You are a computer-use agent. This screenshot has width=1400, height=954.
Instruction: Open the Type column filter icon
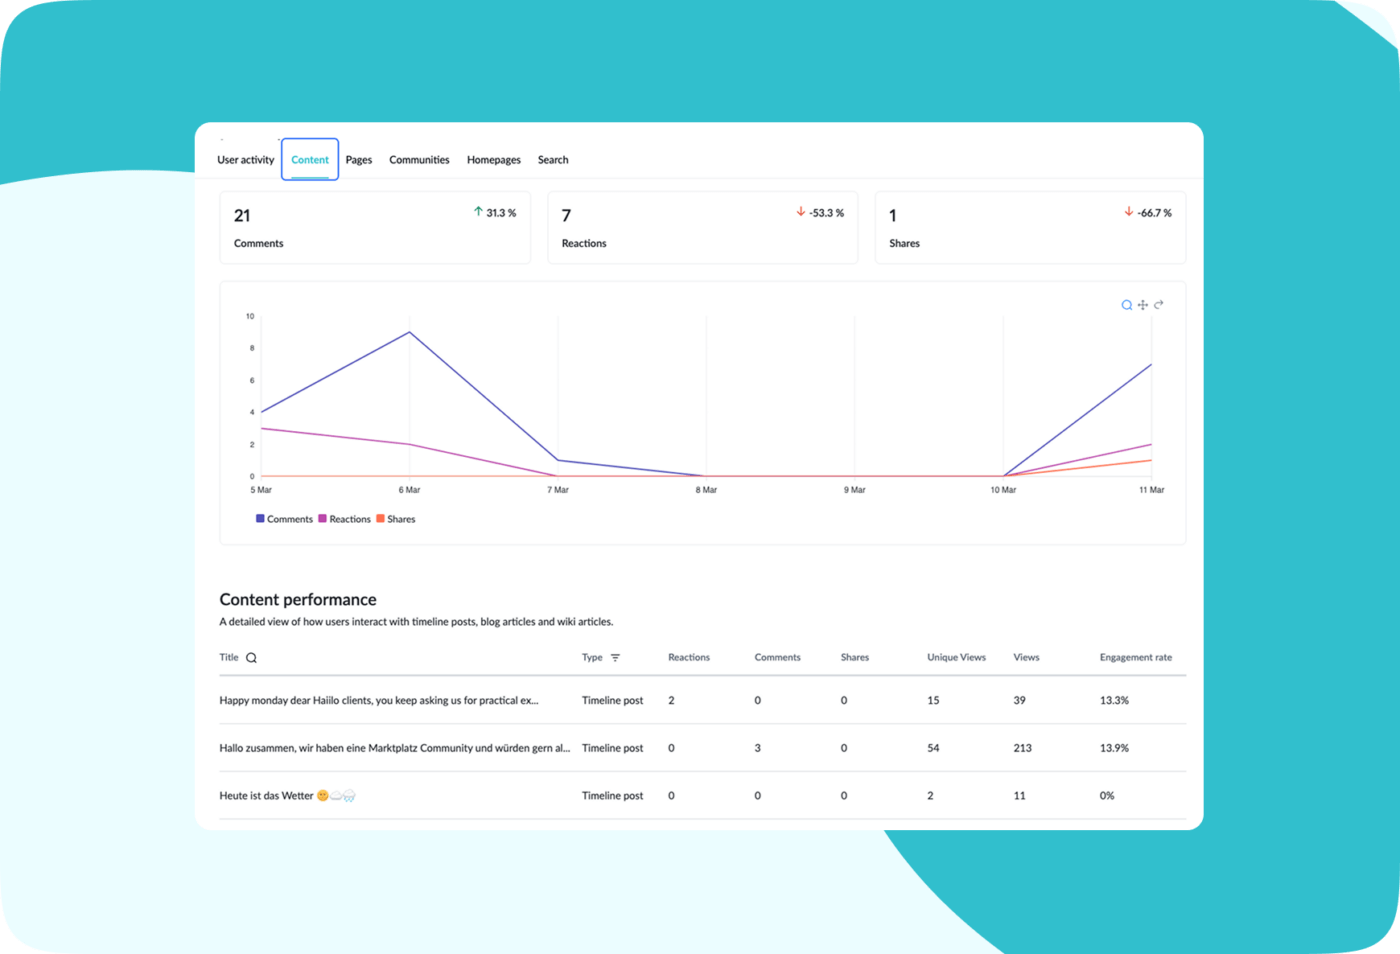[615, 658]
